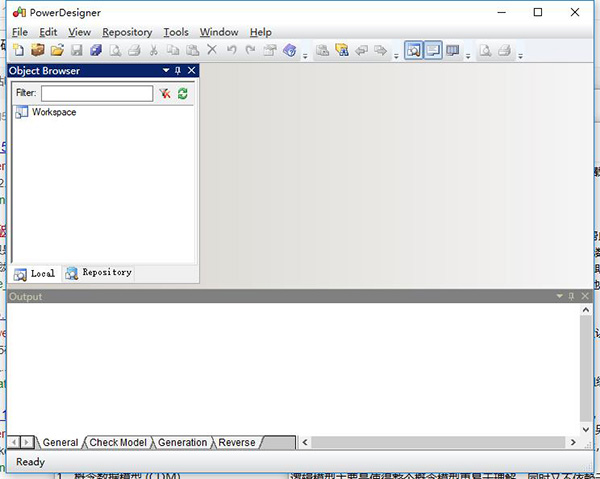Open a file using the Open folder icon
Screen dimensions: 600x479
pyautogui.click(x=57, y=50)
